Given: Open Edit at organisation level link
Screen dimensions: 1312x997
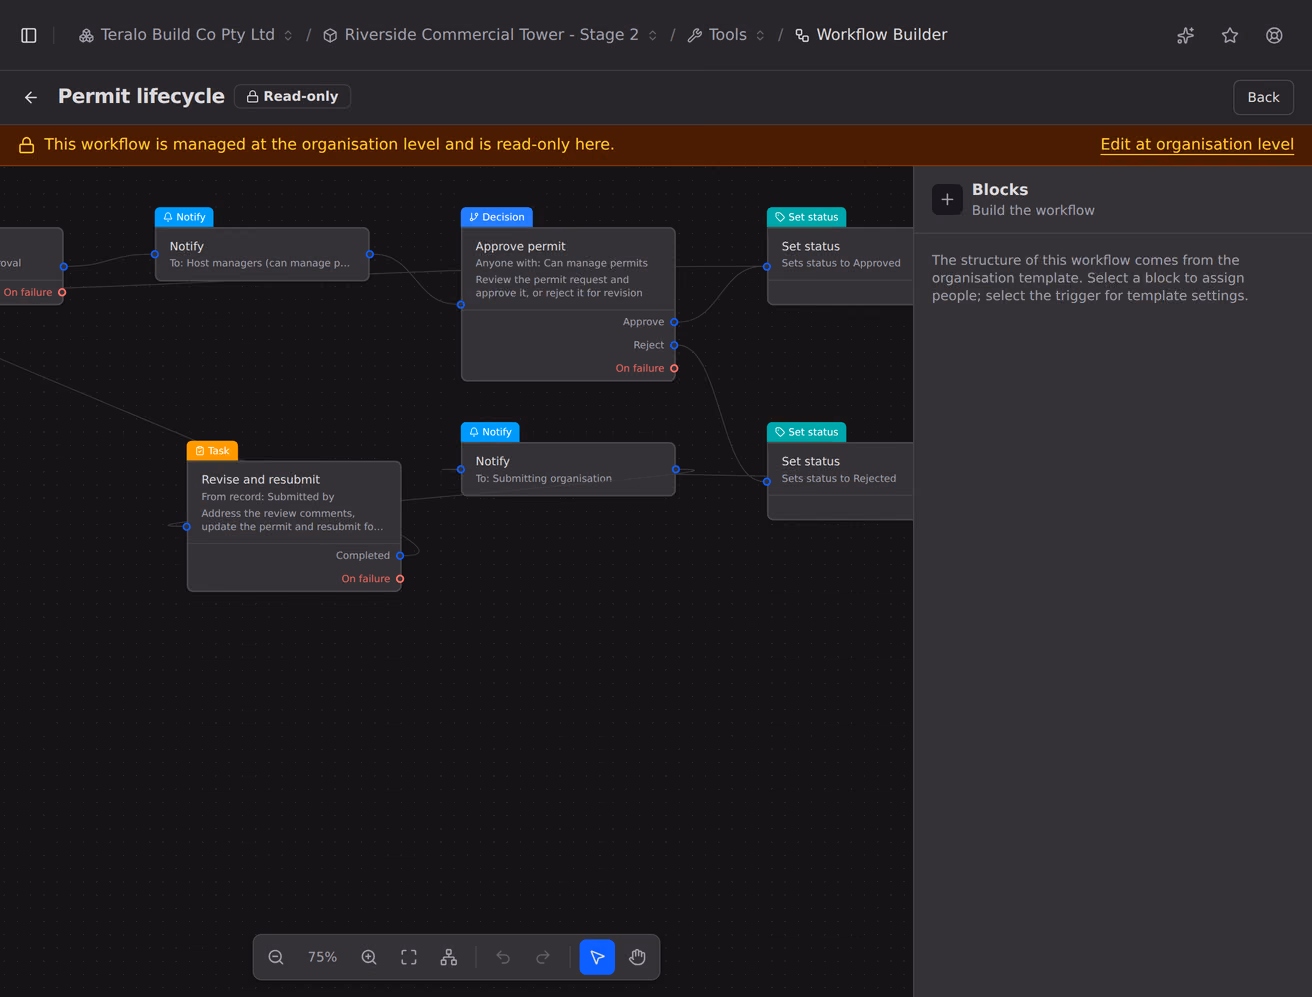Looking at the screenshot, I should tap(1197, 144).
